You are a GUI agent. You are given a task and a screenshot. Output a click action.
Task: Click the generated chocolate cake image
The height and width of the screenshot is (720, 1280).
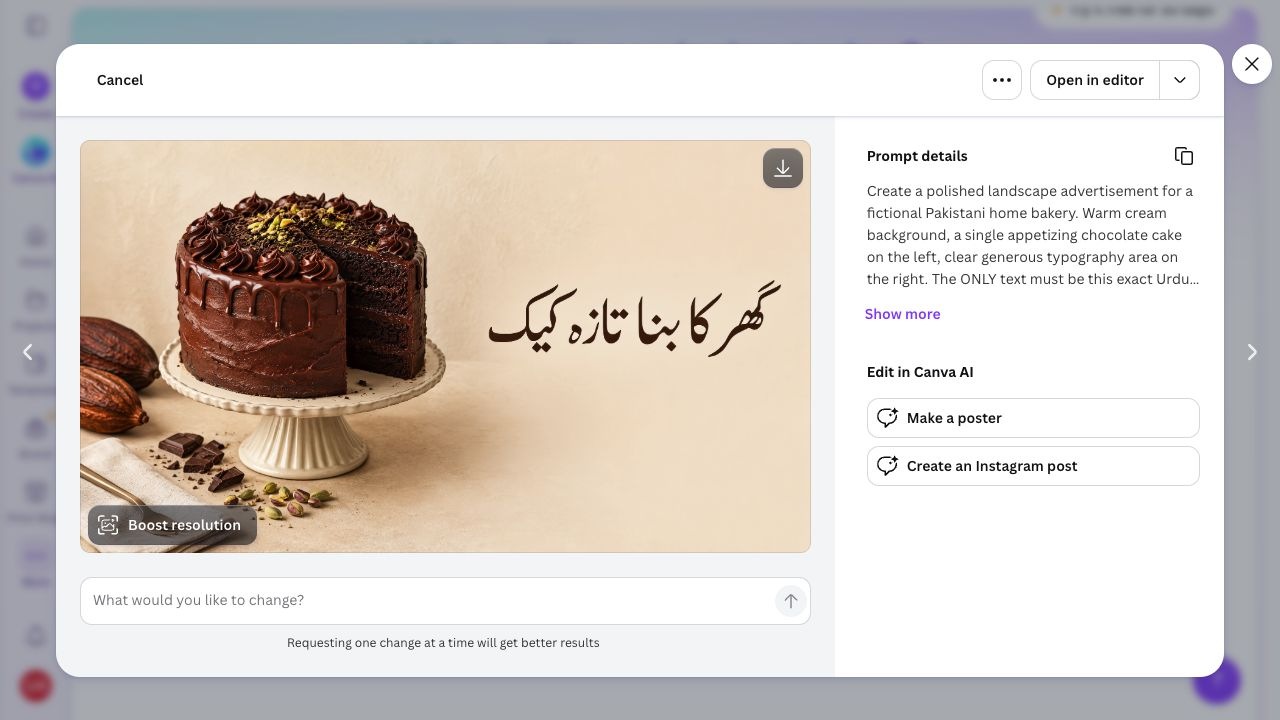click(445, 346)
